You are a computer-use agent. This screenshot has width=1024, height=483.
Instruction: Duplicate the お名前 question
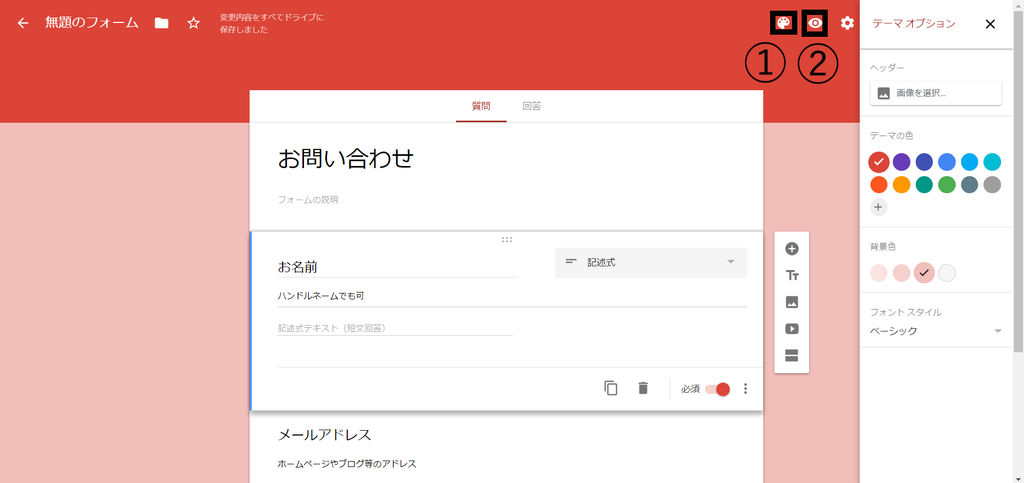pyautogui.click(x=611, y=388)
